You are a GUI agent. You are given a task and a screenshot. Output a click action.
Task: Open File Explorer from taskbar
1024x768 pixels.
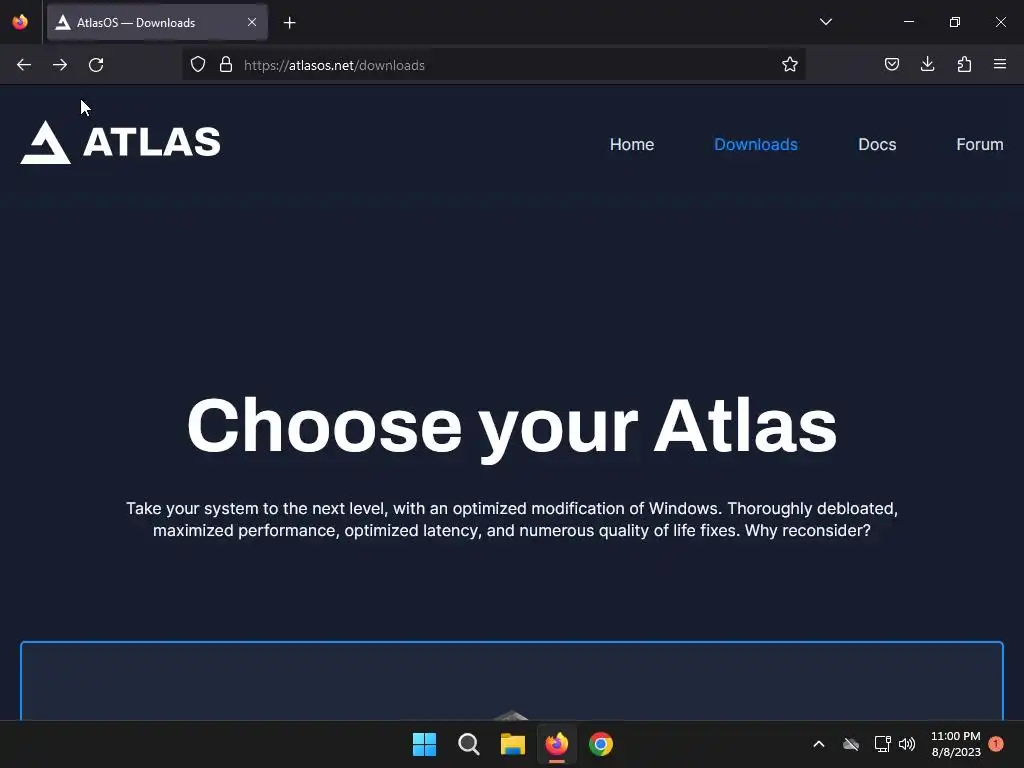coord(513,744)
